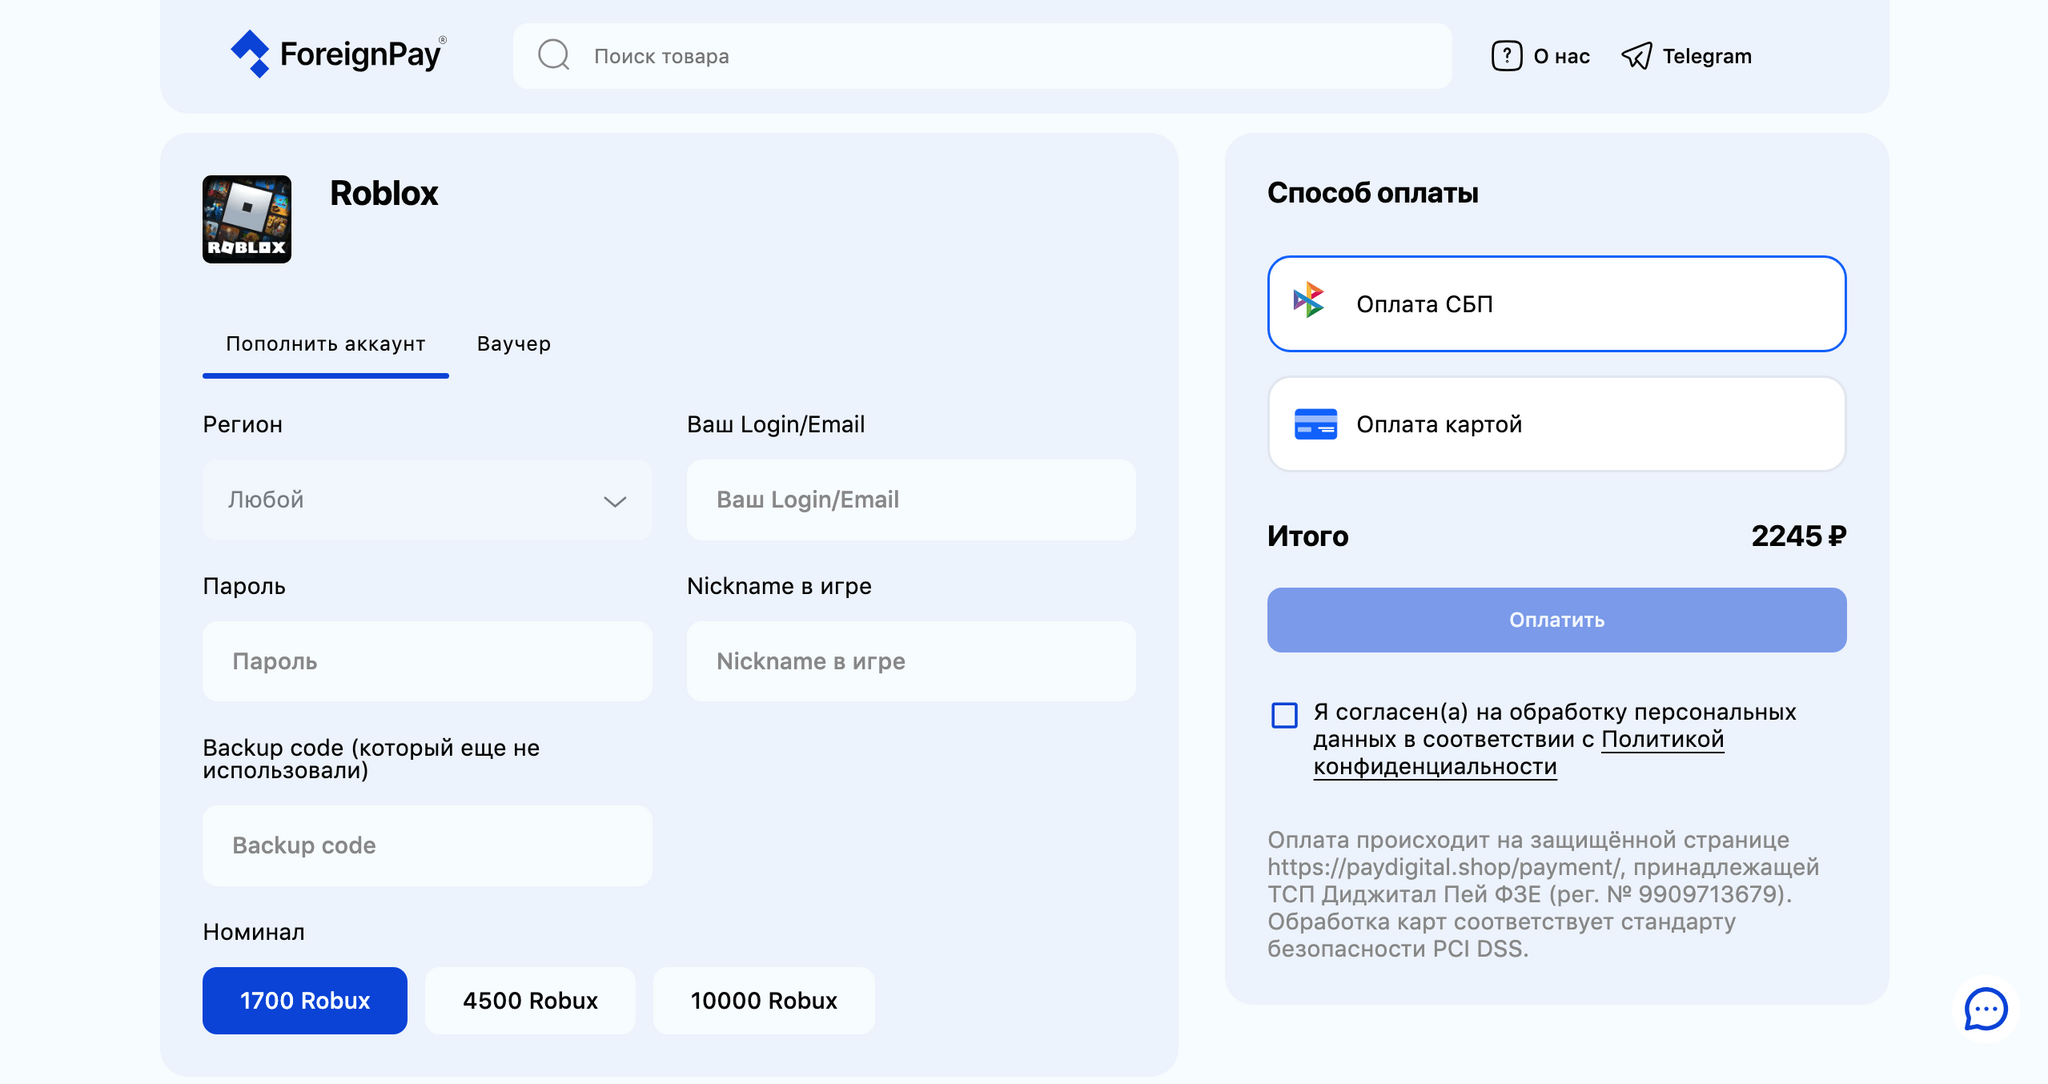Switch to the Ваучер tab

click(514, 344)
